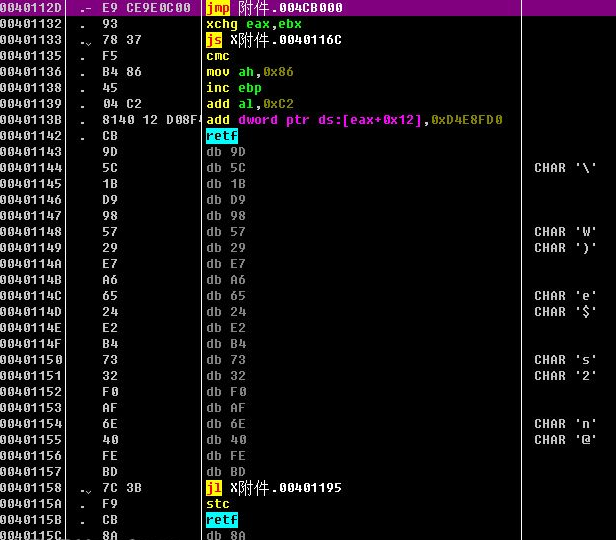This screenshot has height=540, width=616.
Task: Click hex bytes 7C 3B
Action: [122, 488]
